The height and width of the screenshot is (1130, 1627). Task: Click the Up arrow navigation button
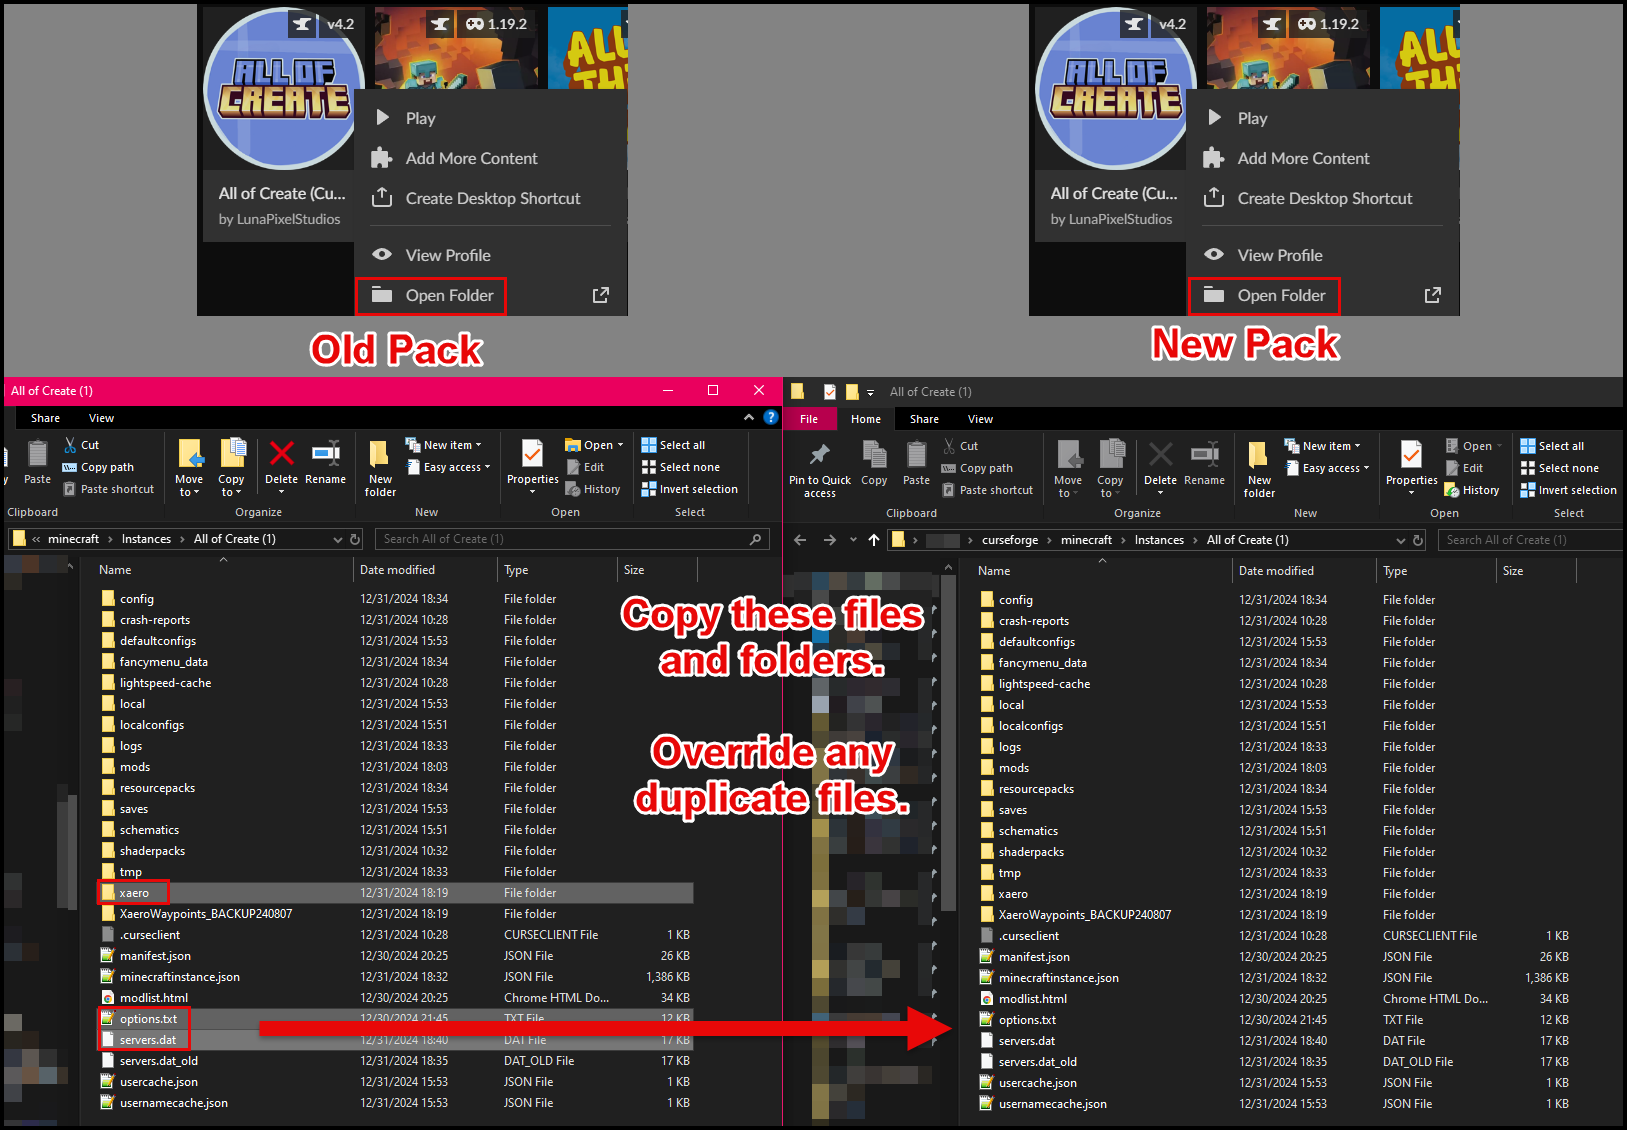point(874,540)
